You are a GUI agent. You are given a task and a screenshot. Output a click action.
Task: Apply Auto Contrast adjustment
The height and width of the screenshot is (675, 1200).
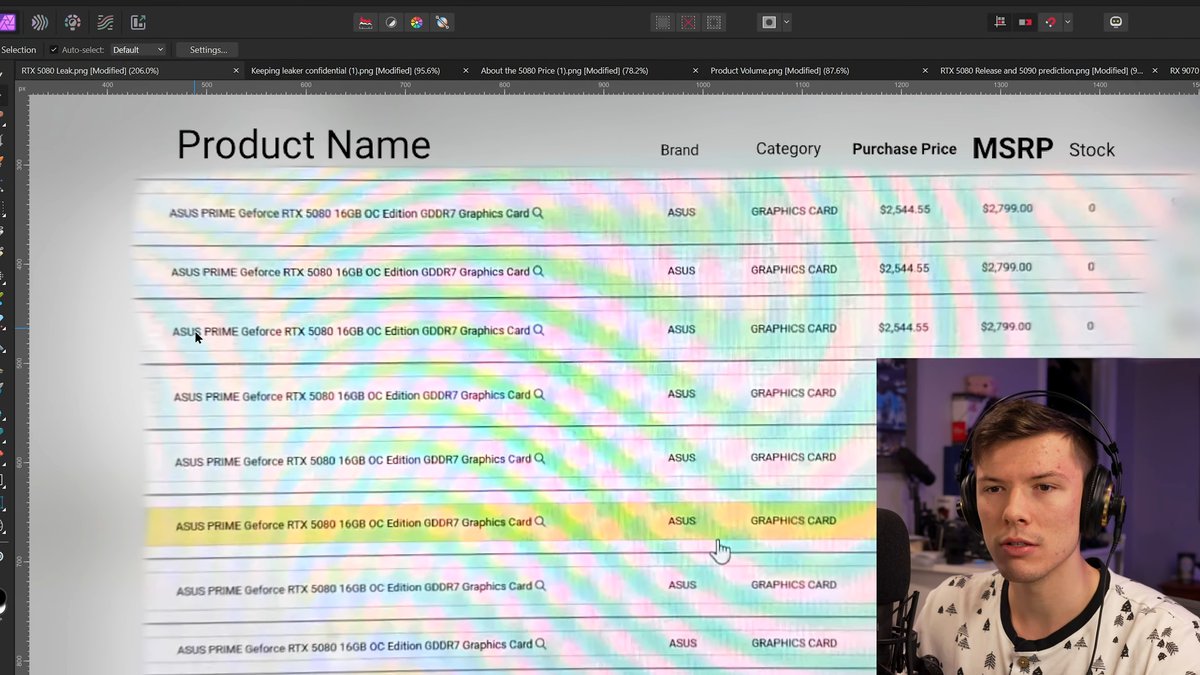point(391,22)
